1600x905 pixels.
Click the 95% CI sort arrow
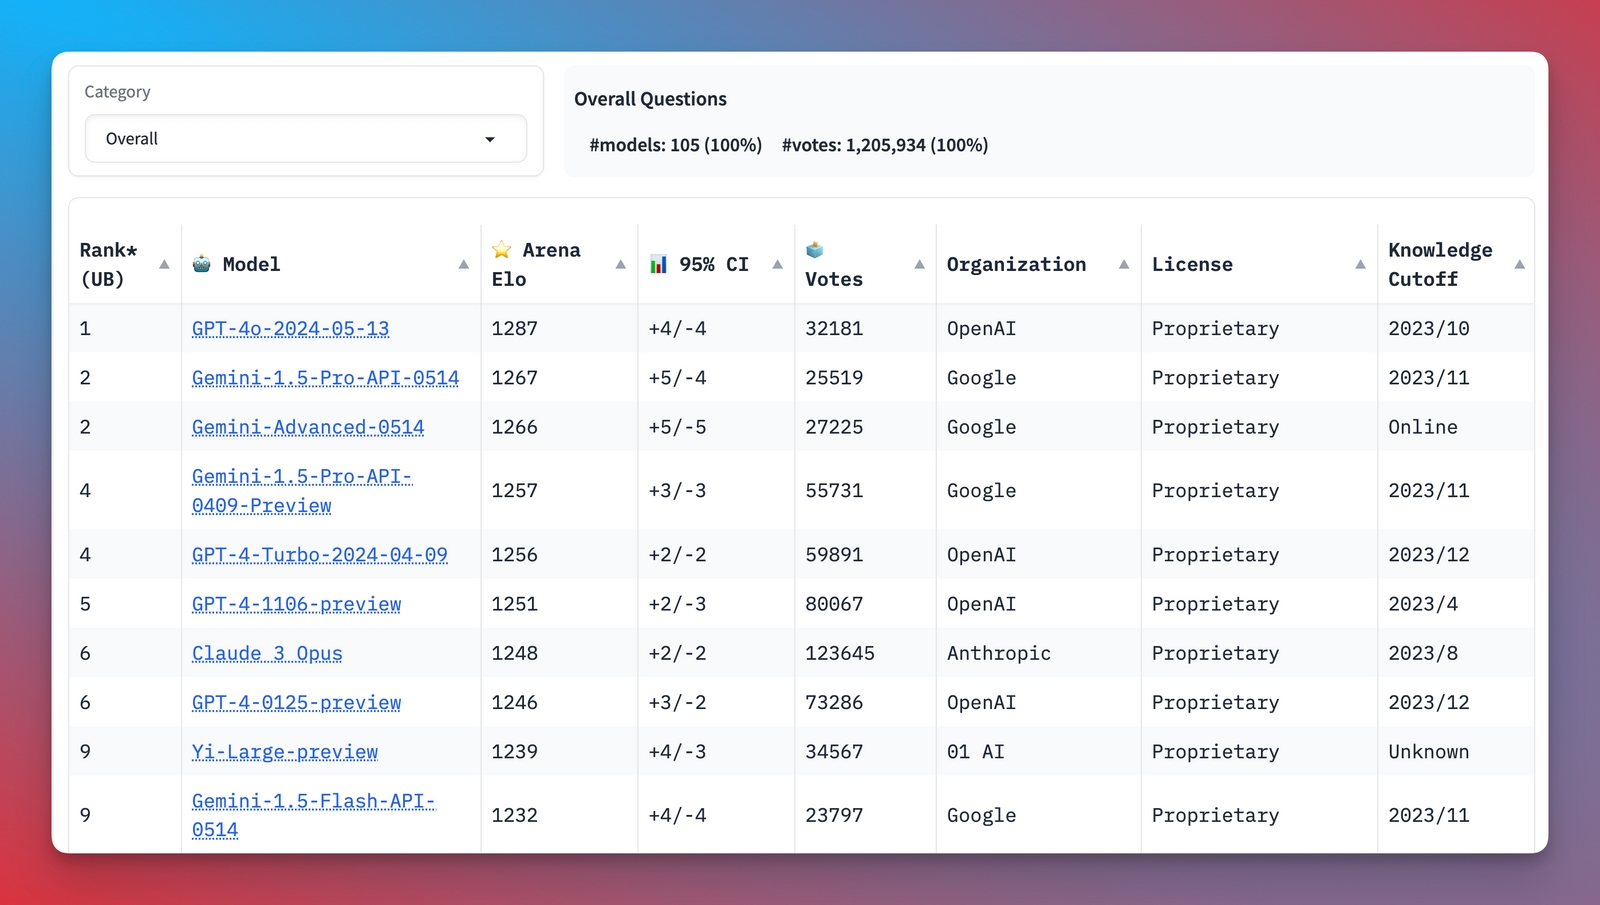[x=777, y=265]
